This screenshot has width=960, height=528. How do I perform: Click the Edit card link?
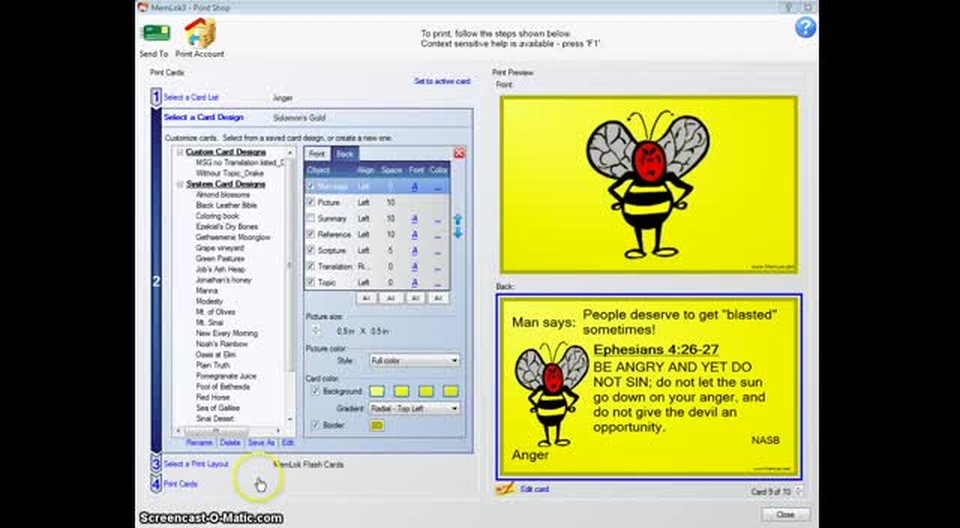pyautogui.click(x=534, y=489)
